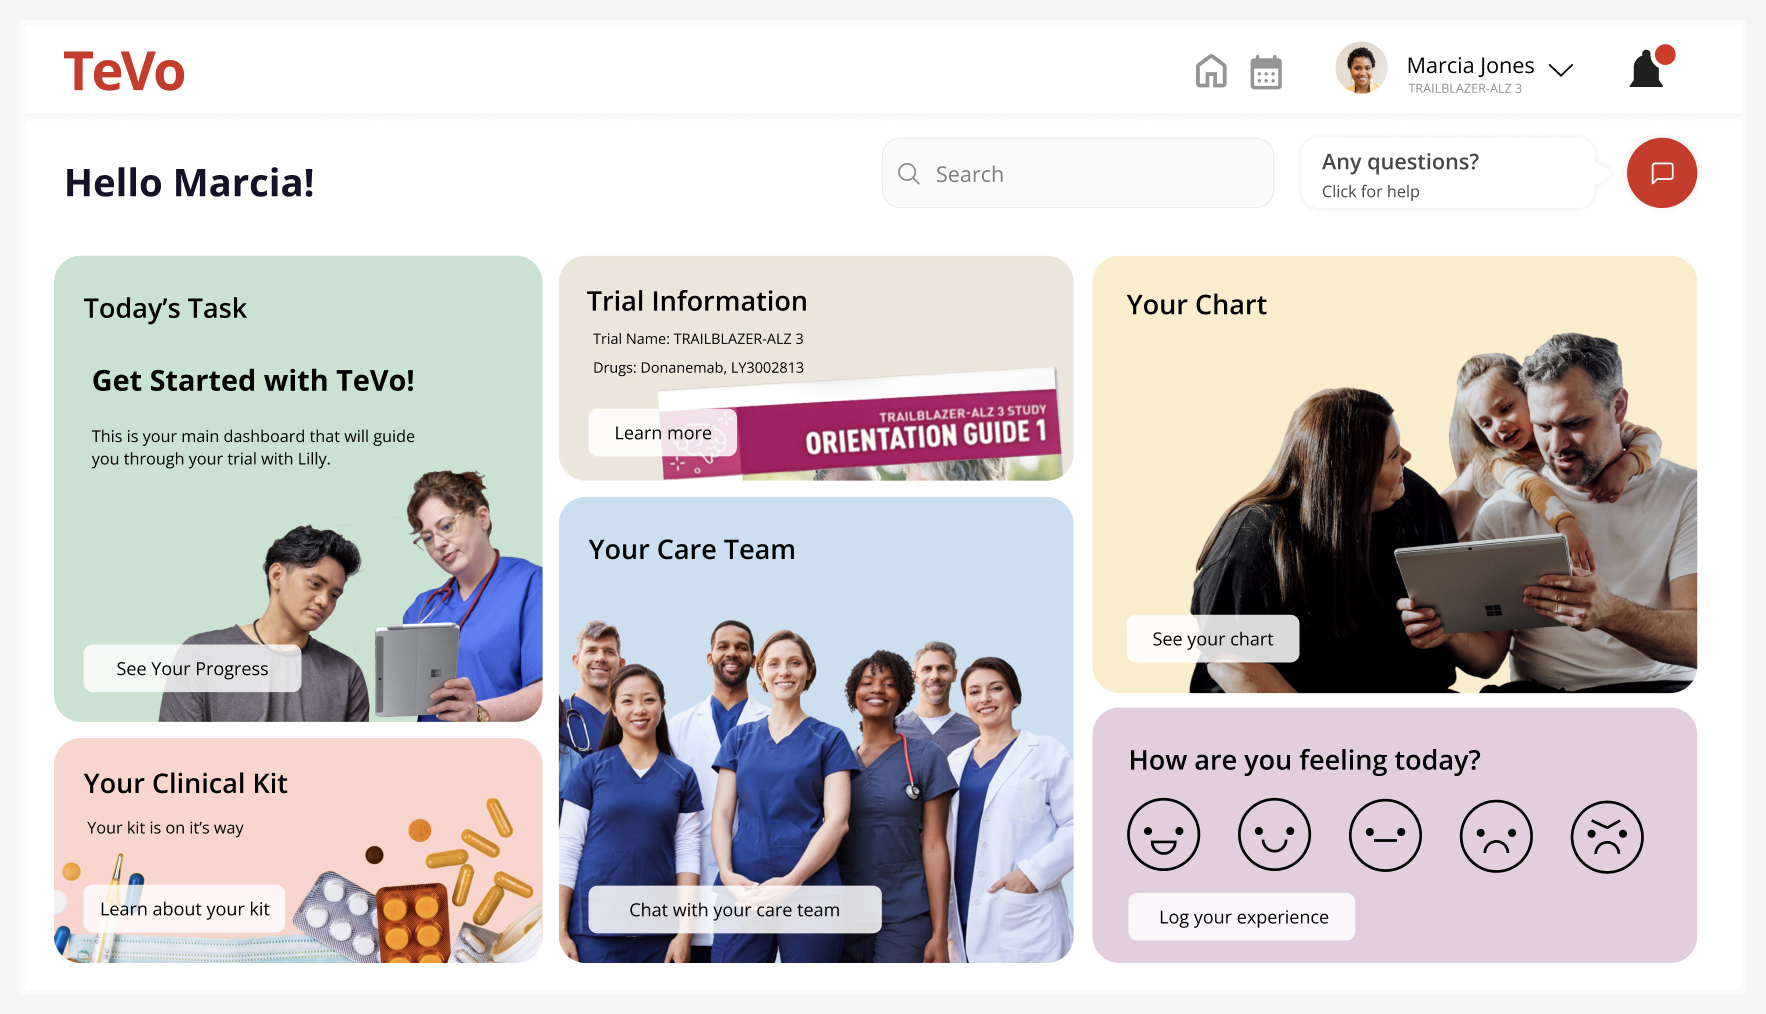
Task: Click See Your Progress button
Action: coord(192,668)
